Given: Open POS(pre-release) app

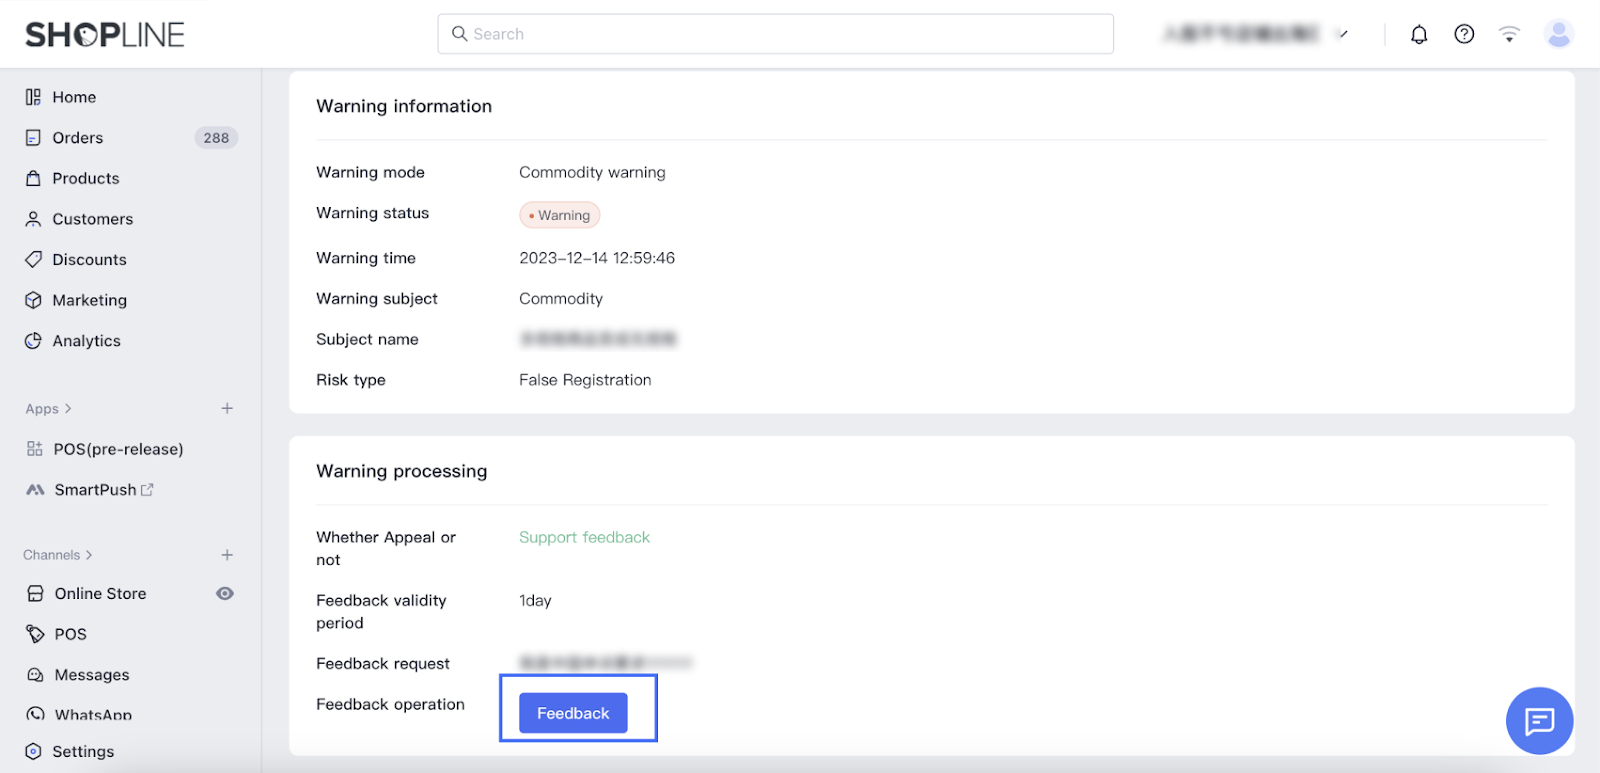Looking at the screenshot, I should click(x=118, y=449).
